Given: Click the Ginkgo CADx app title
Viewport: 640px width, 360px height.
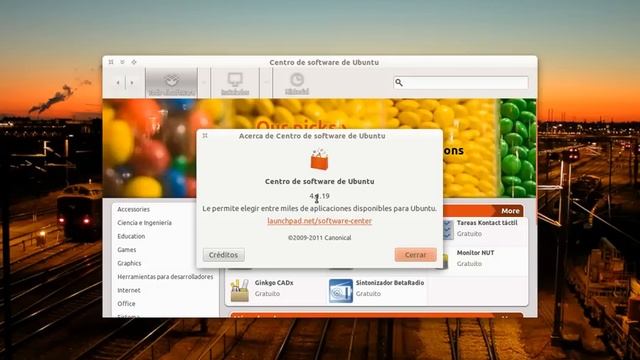Looking at the screenshot, I should pos(274,282).
